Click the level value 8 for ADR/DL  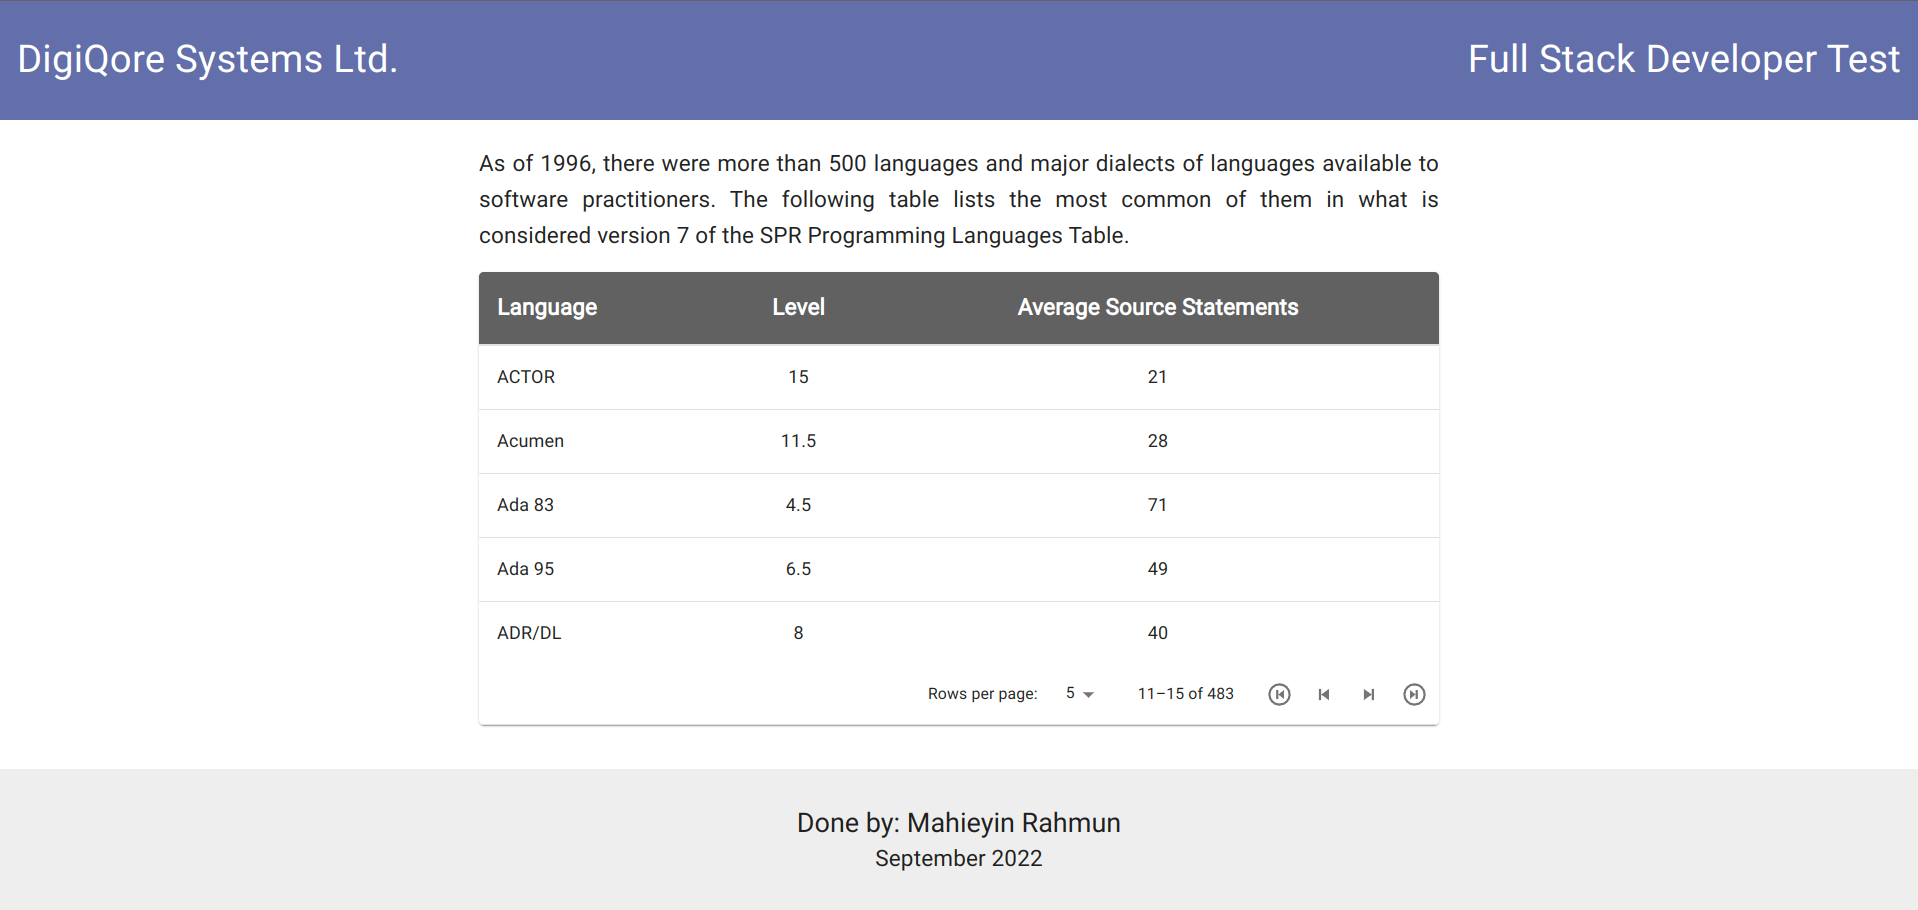(x=798, y=633)
